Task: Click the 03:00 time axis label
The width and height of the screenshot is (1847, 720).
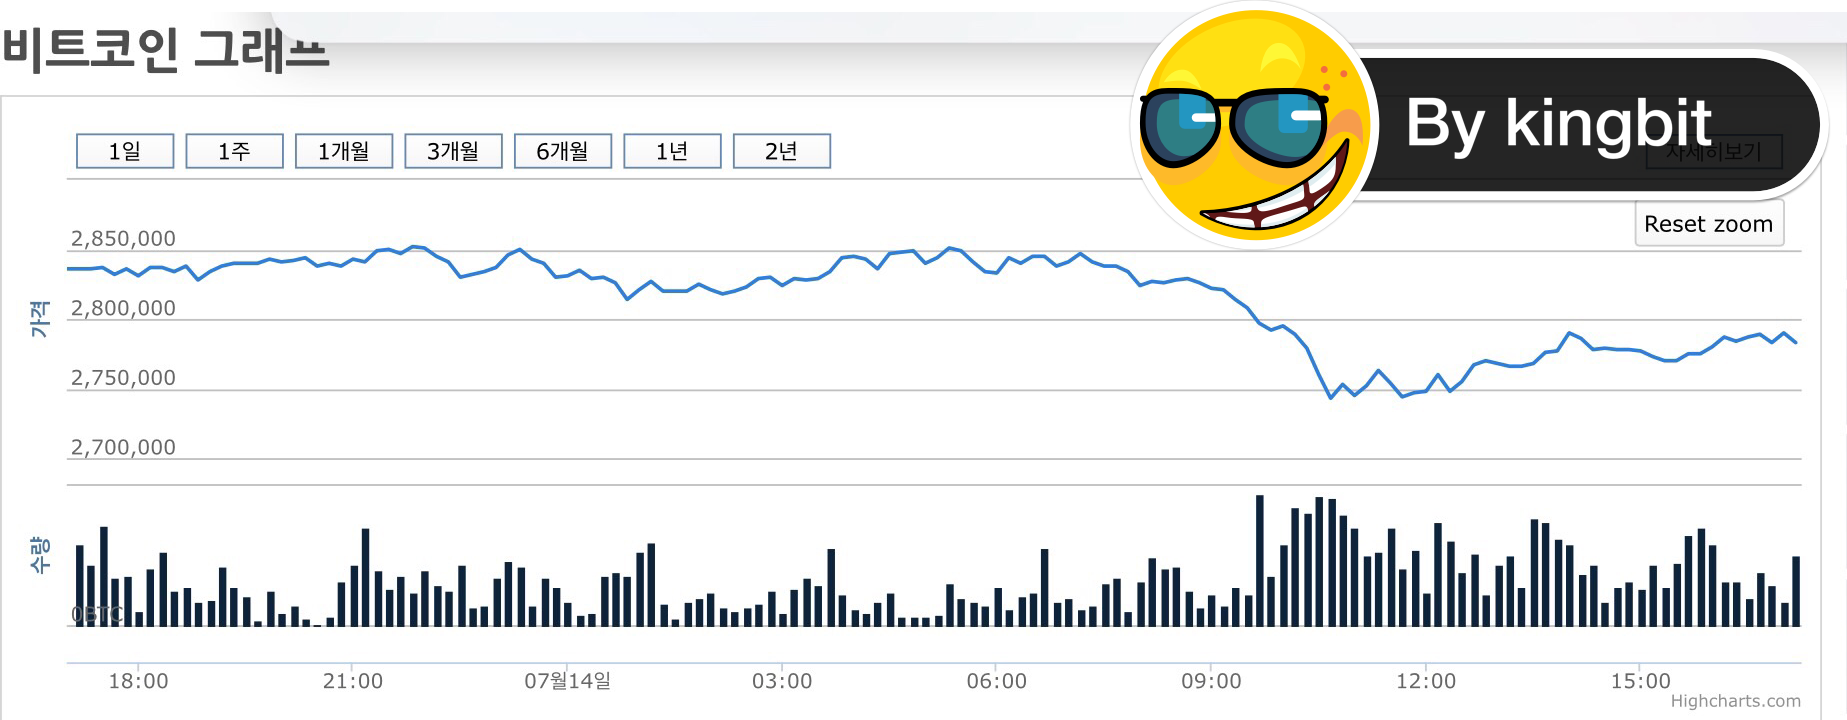Action: tap(782, 681)
